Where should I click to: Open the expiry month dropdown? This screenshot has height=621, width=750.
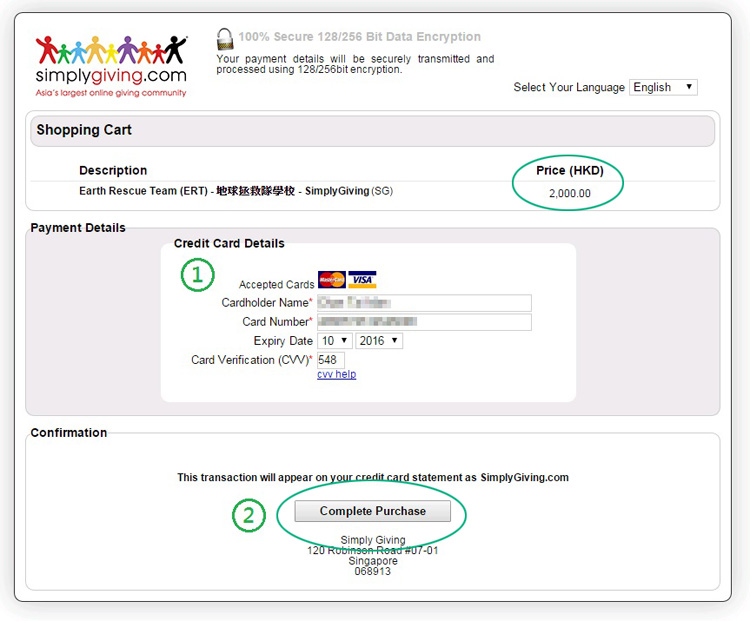tap(334, 341)
